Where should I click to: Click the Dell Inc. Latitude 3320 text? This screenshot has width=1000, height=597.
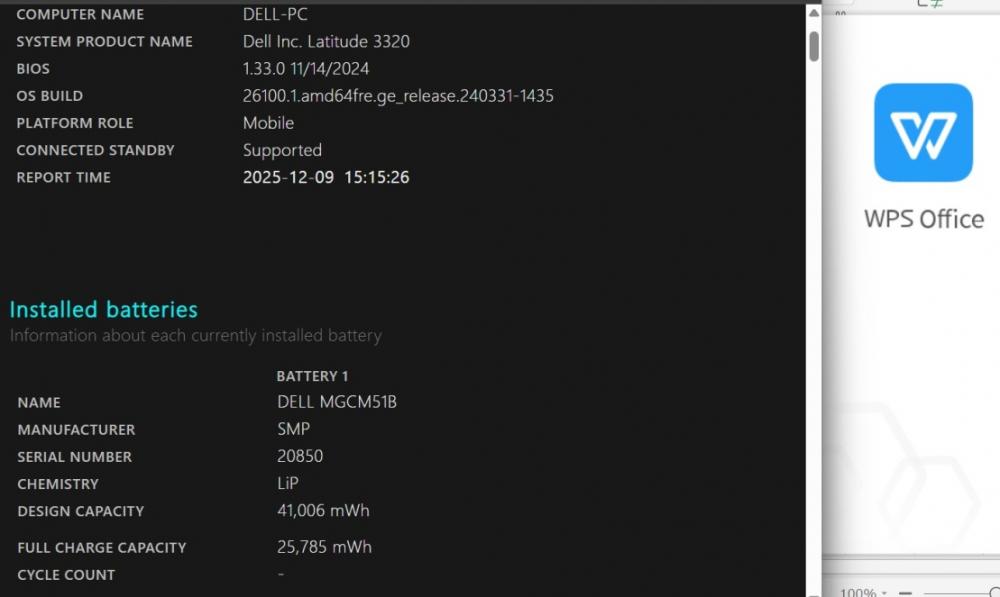[326, 41]
